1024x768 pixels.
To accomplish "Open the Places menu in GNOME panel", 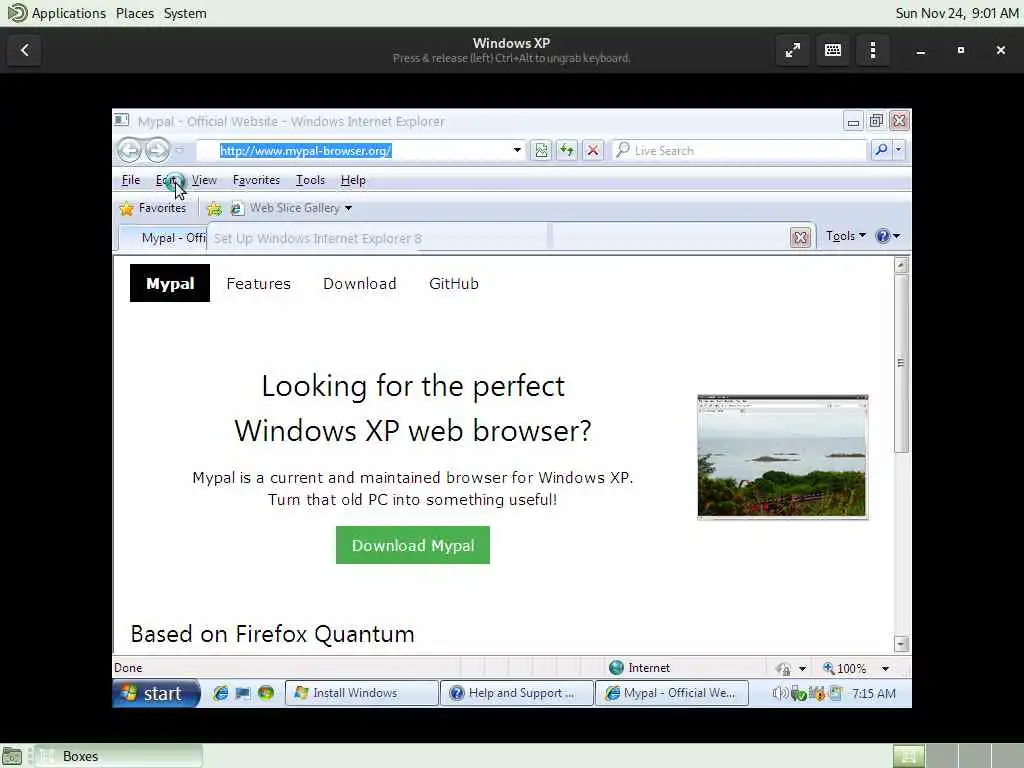I will (x=135, y=13).
